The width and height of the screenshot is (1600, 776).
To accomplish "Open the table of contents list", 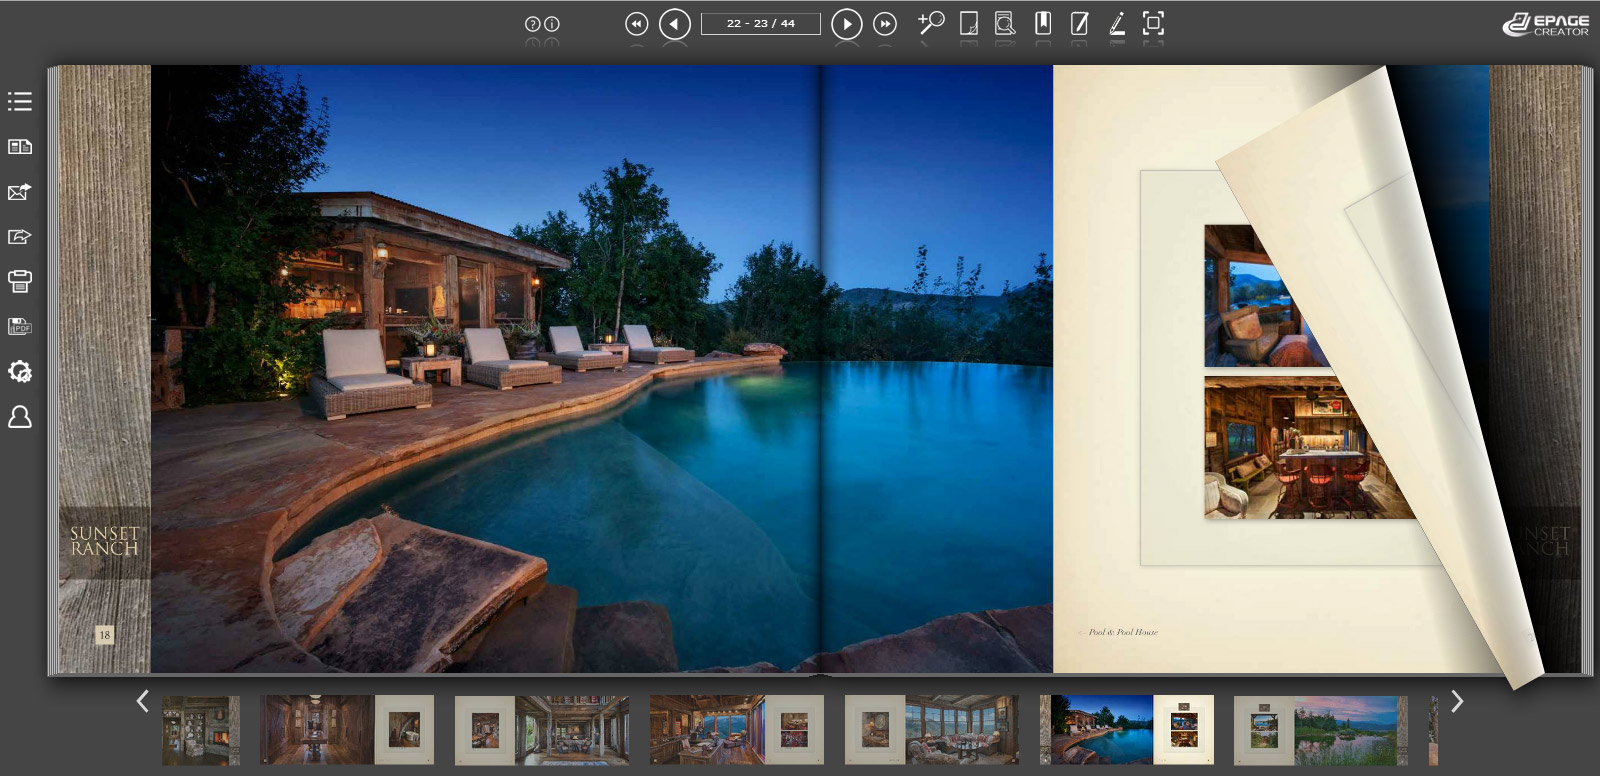I will click(x=20, y=102).
